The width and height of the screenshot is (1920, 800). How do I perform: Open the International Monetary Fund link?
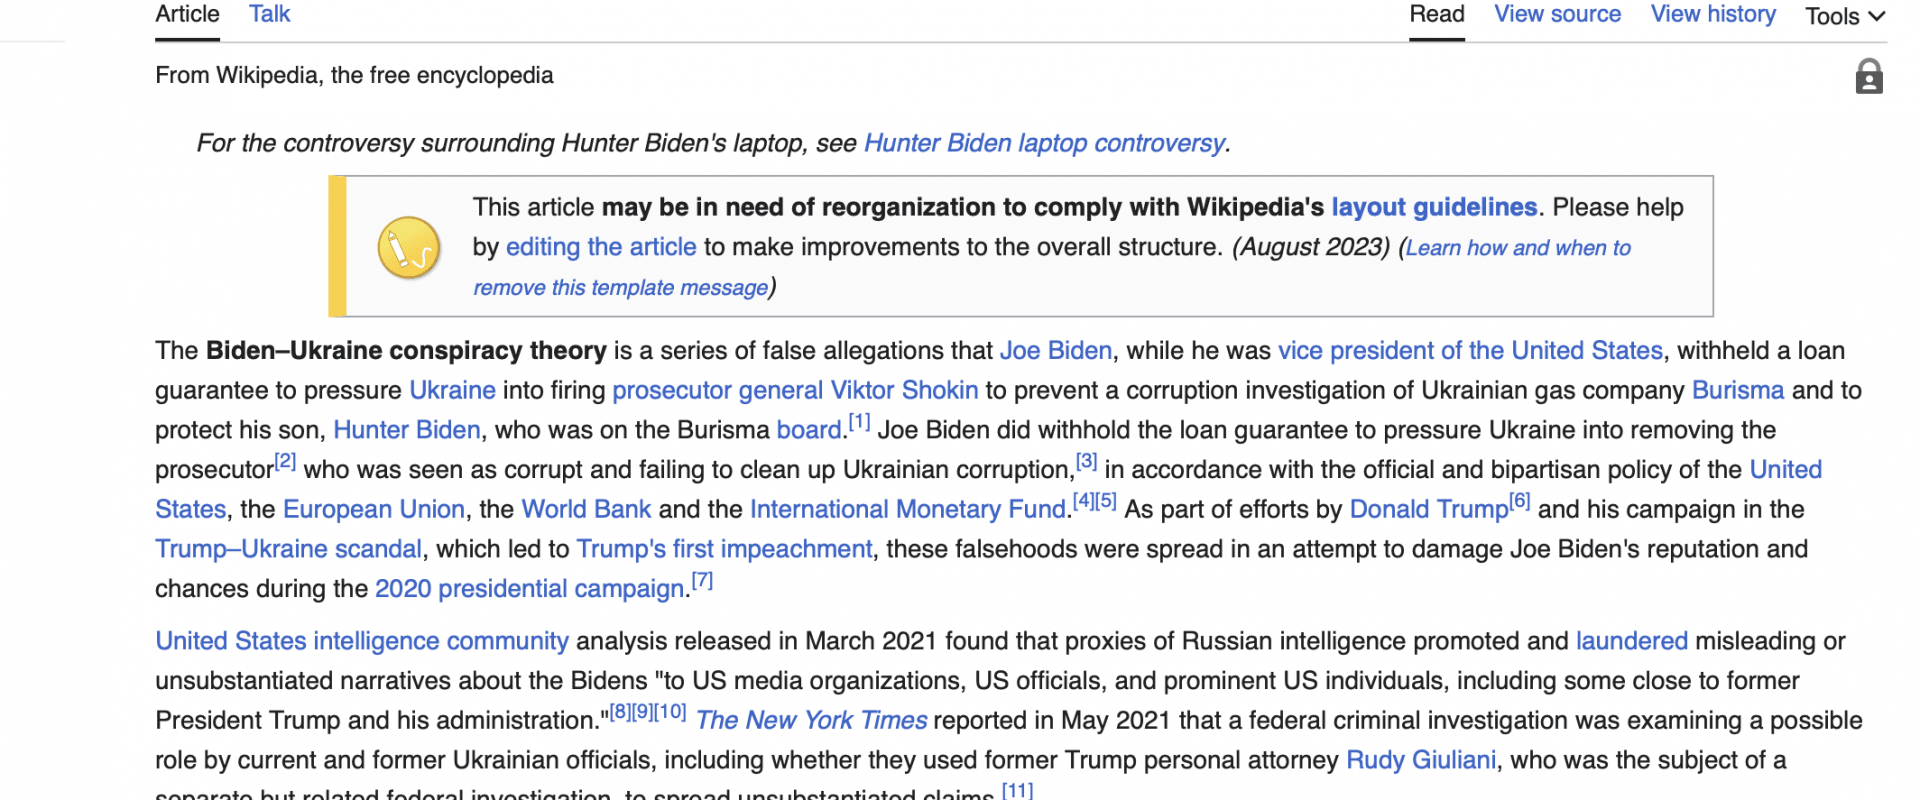(907, 509)
